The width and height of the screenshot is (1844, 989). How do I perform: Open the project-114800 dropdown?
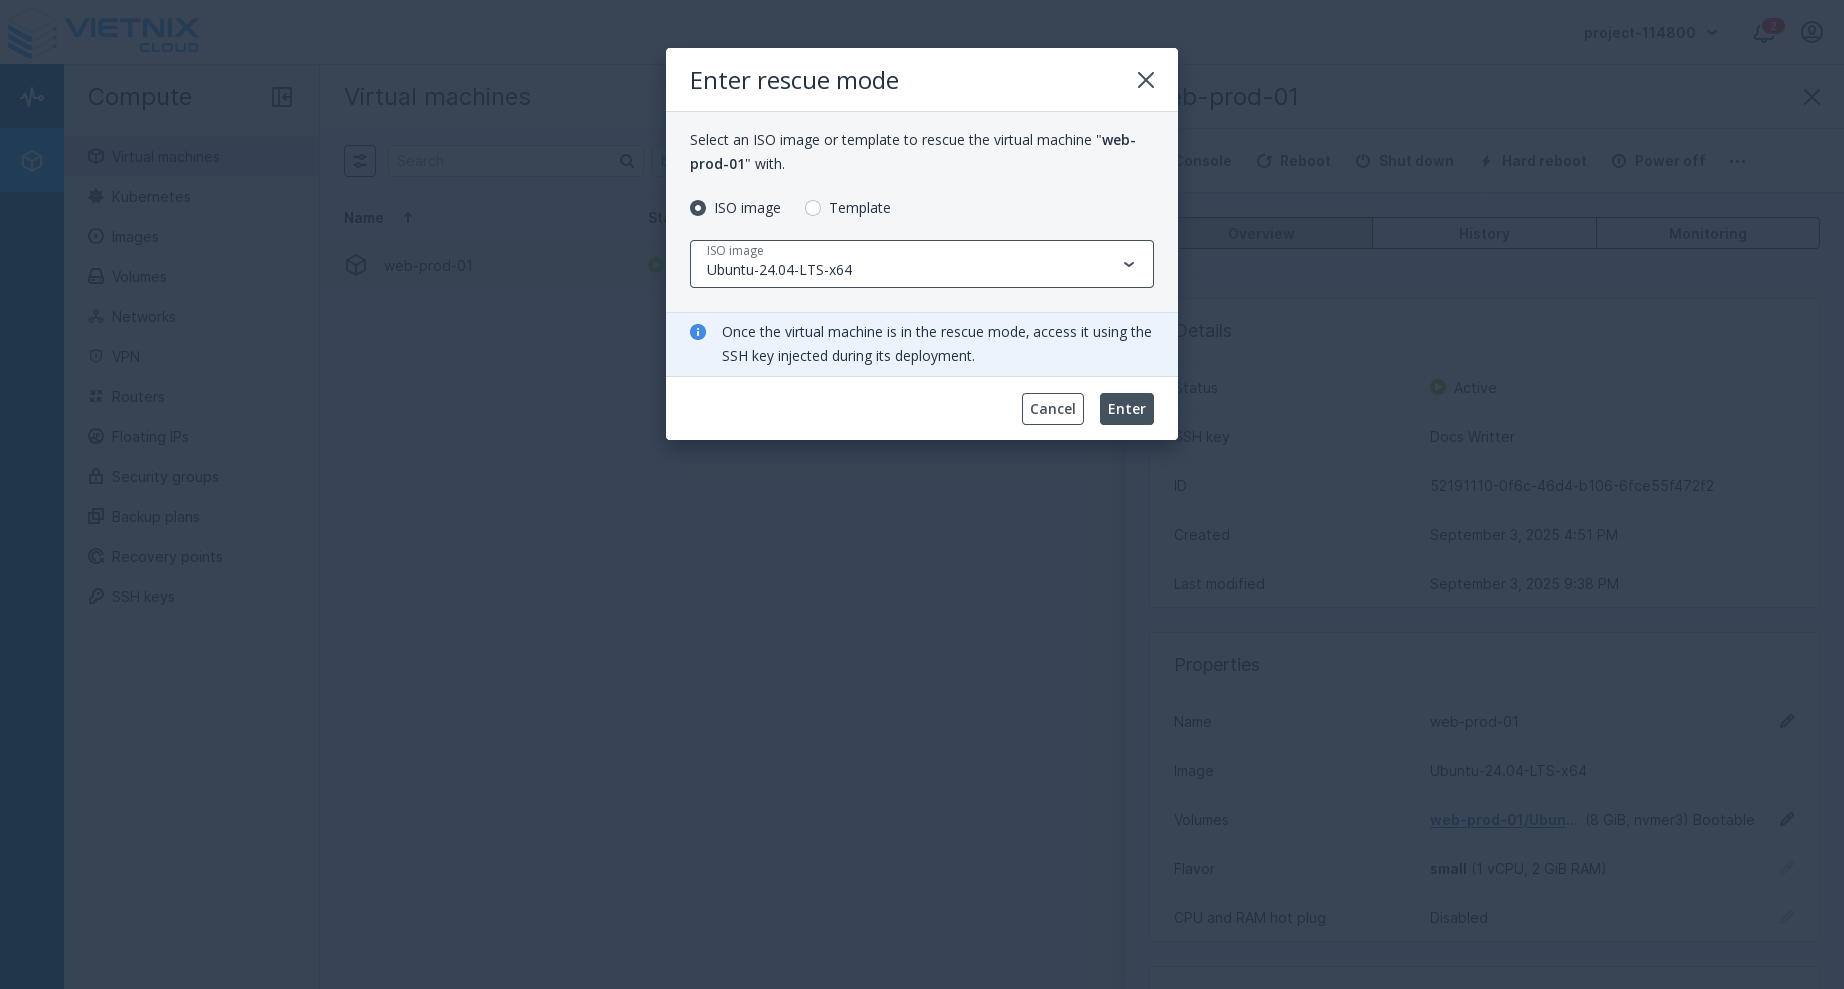coord(1649,32)
